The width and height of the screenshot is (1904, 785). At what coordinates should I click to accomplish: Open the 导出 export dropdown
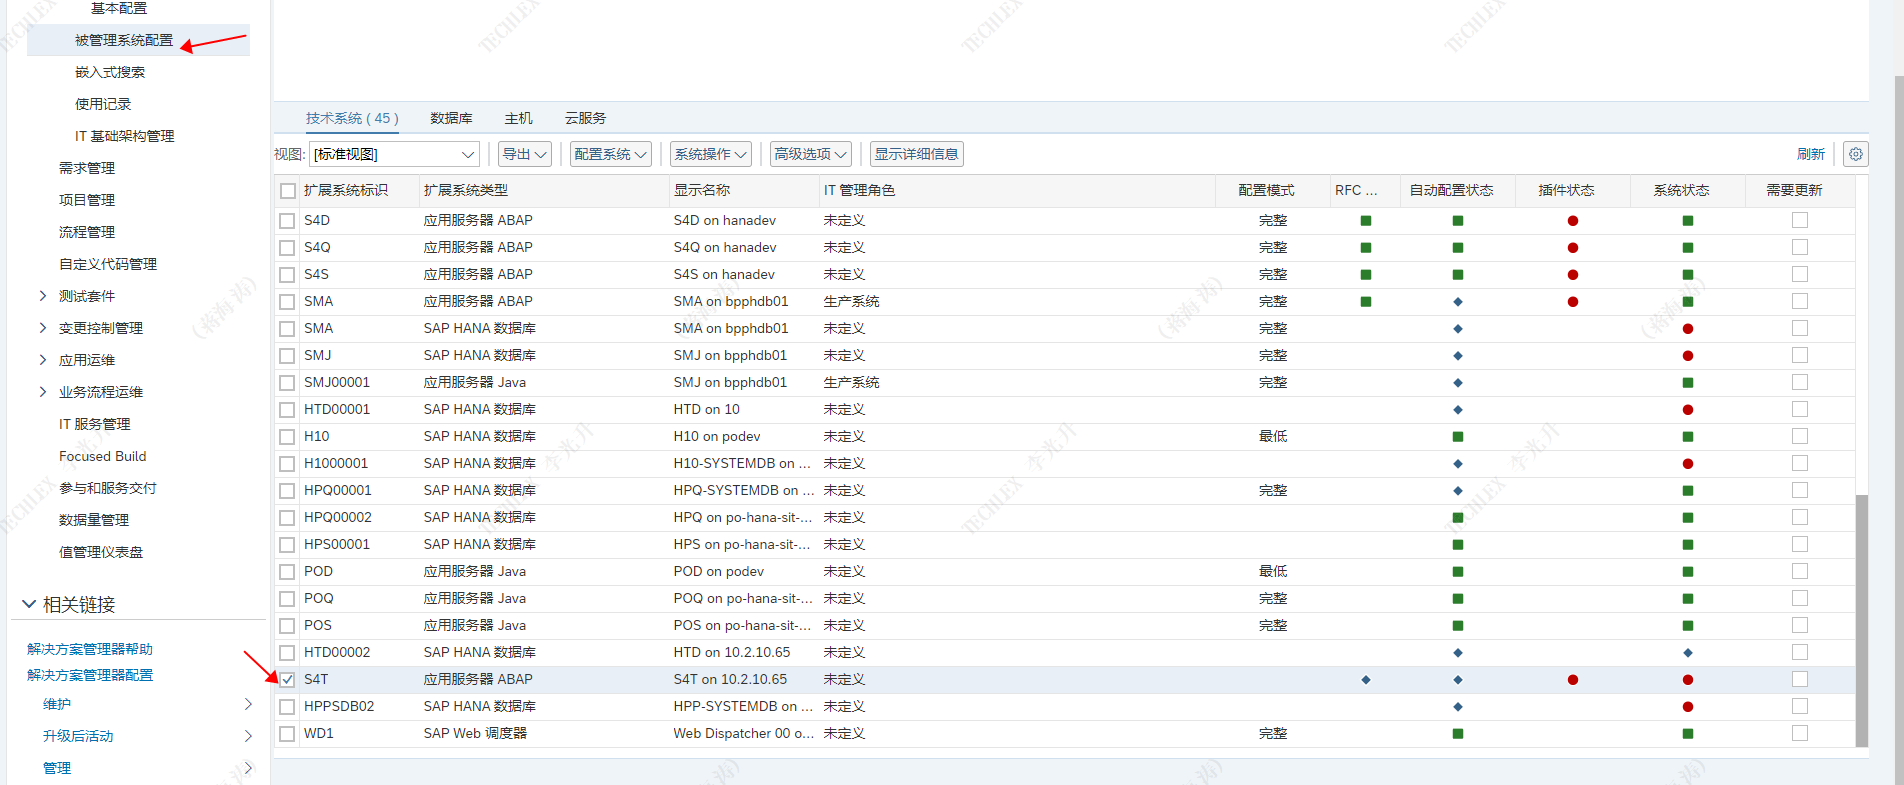(525, 154)
